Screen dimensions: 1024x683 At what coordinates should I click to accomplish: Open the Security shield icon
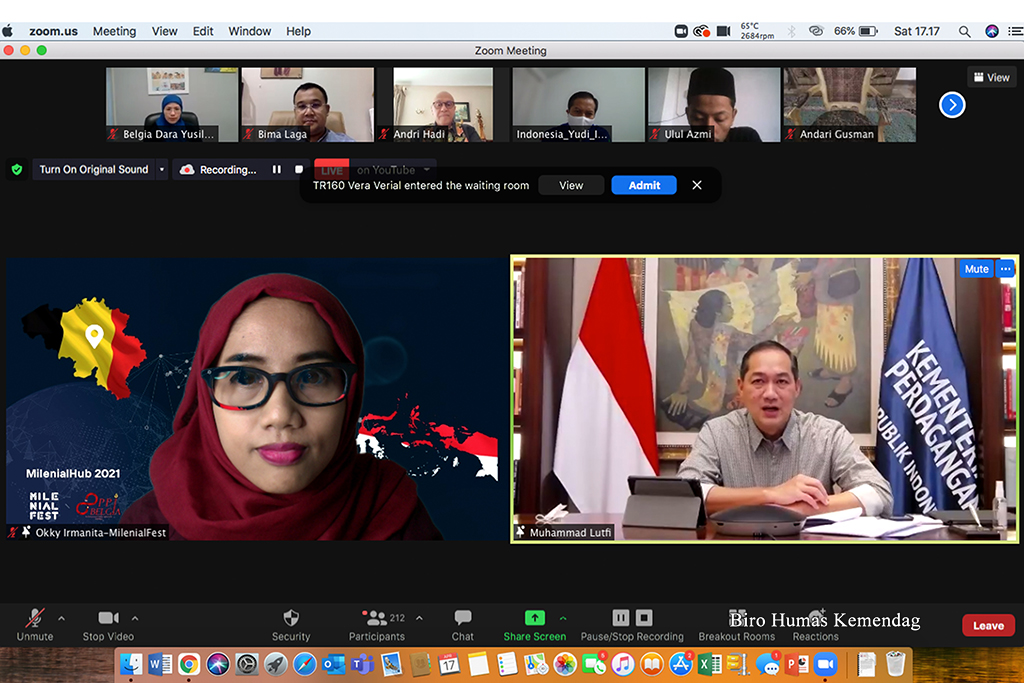[x=291, y=618]
